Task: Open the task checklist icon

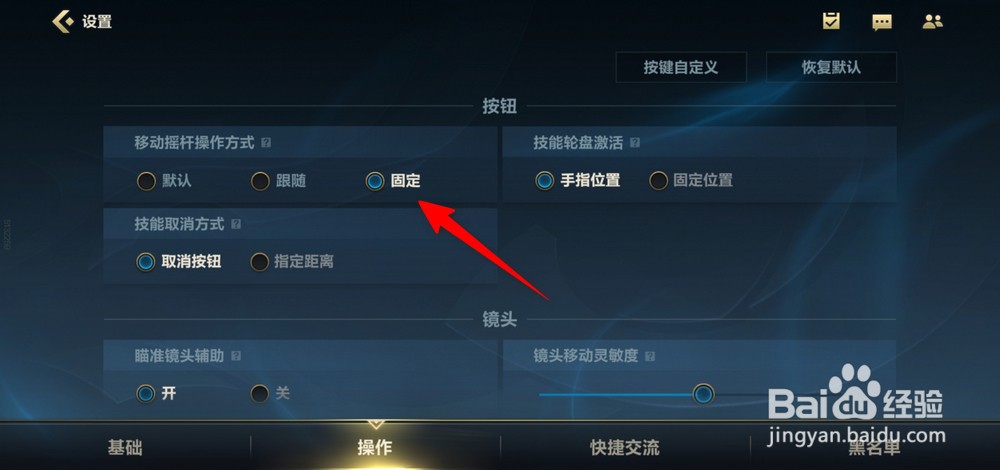Action: (x=831, y=21)
